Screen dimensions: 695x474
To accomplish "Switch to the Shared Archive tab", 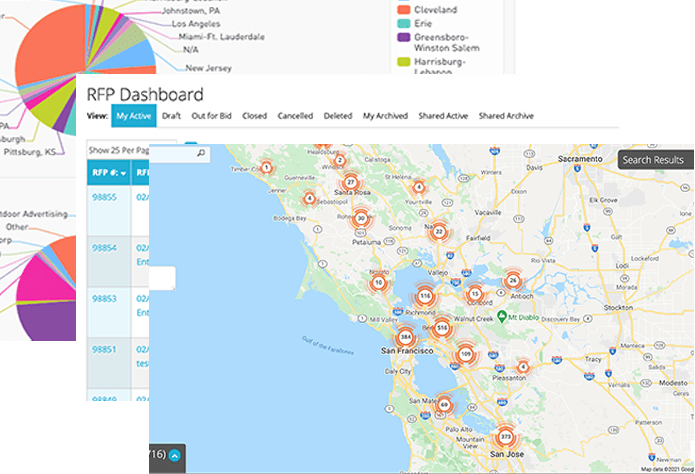I will point(506,116).
